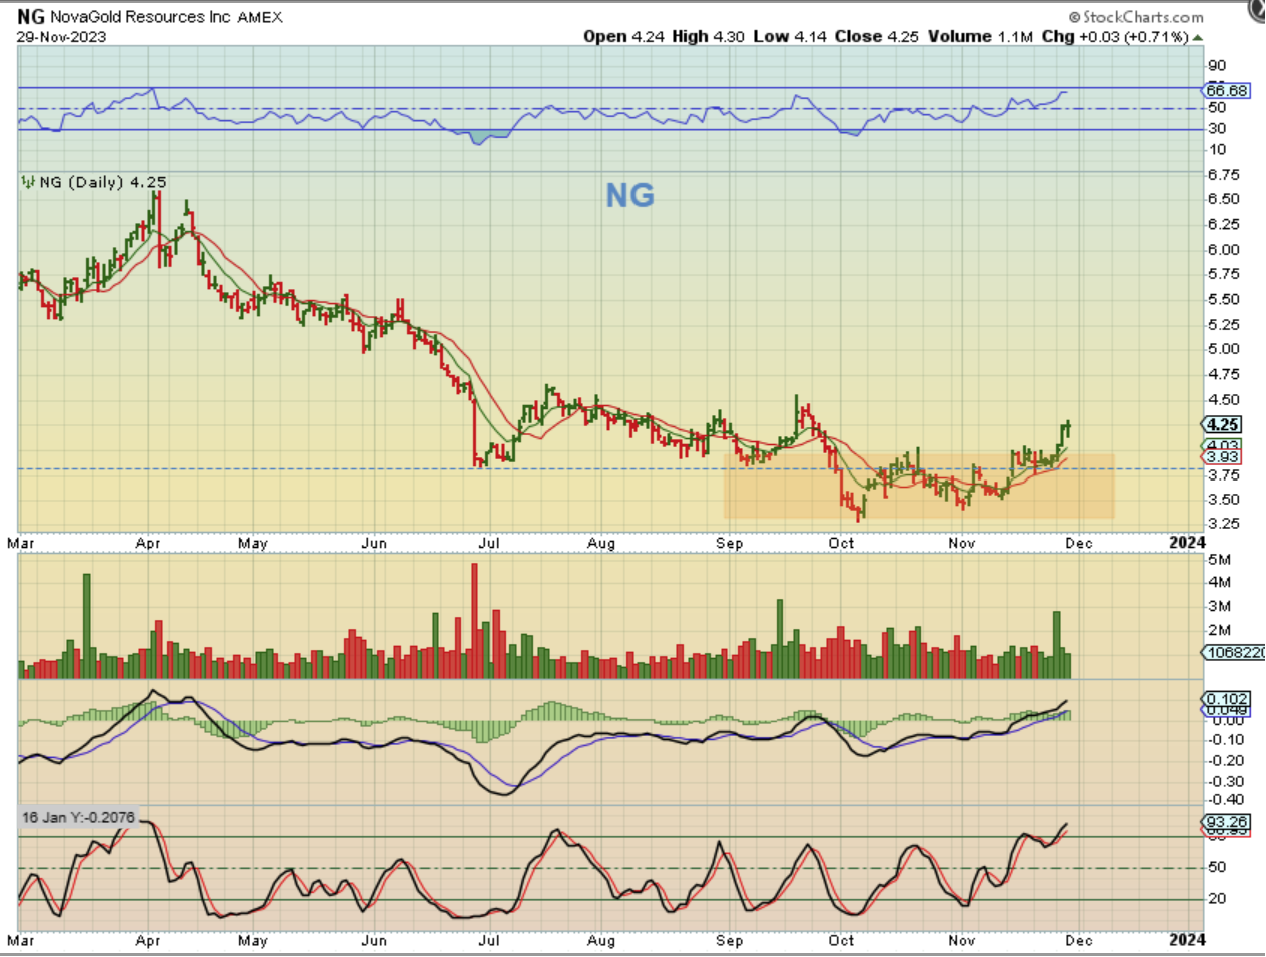Click the green up-arrow beside the Chg value
1266x957 pixels.
pyautogui.click(x=1198, y=37)
